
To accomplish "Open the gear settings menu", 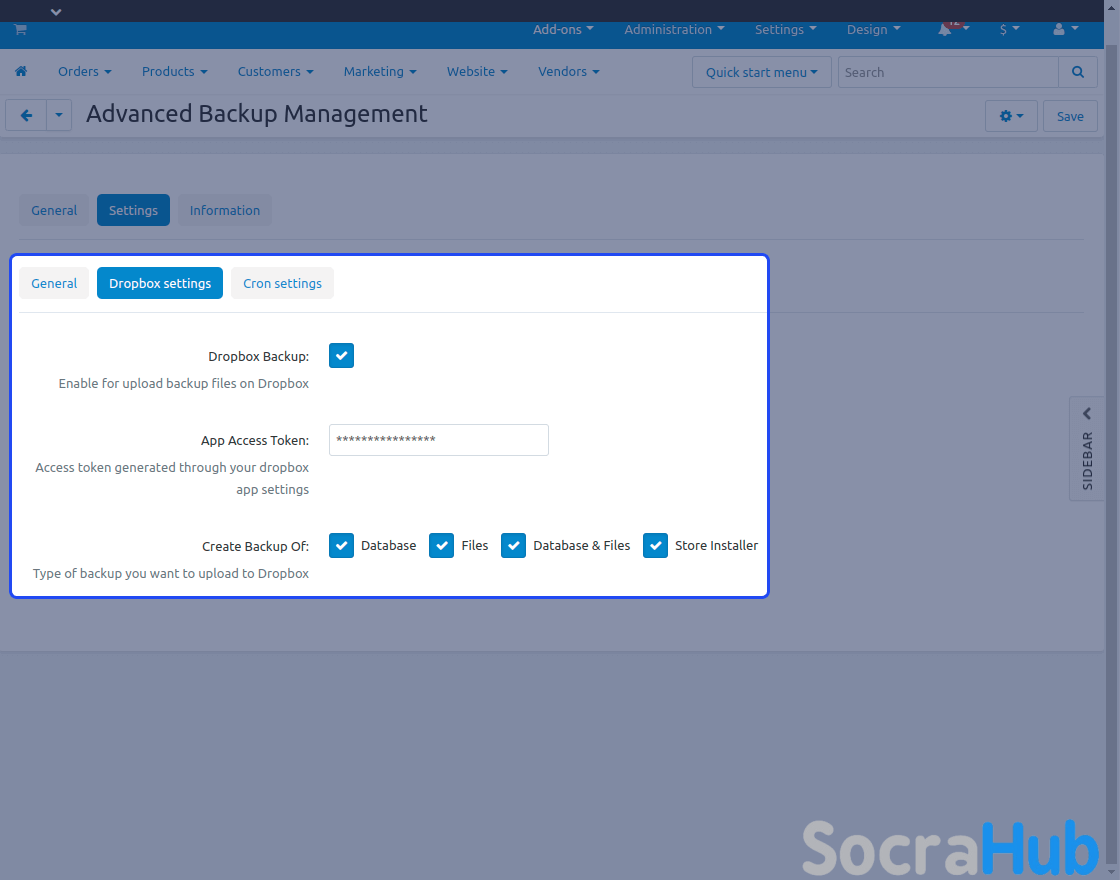I will [x=1011, y=116].
